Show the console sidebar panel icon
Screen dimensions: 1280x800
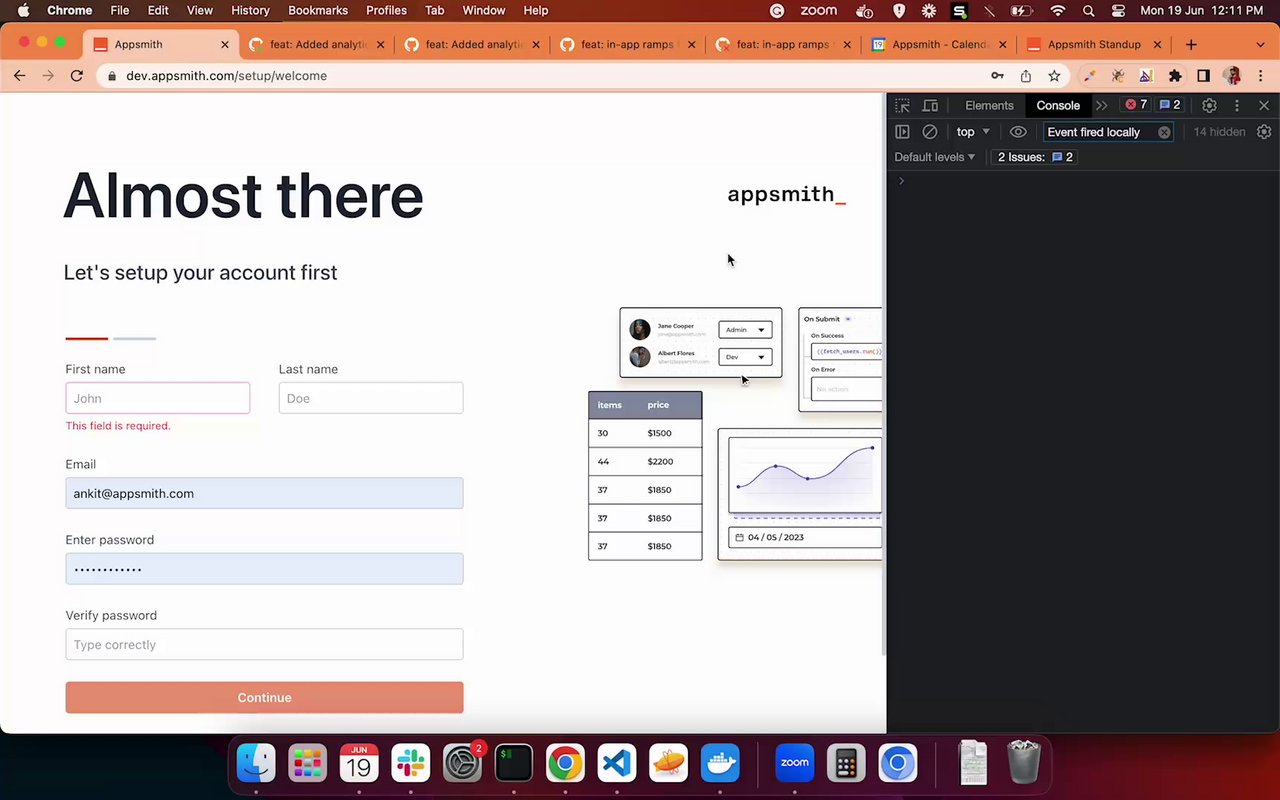(902, 132)
